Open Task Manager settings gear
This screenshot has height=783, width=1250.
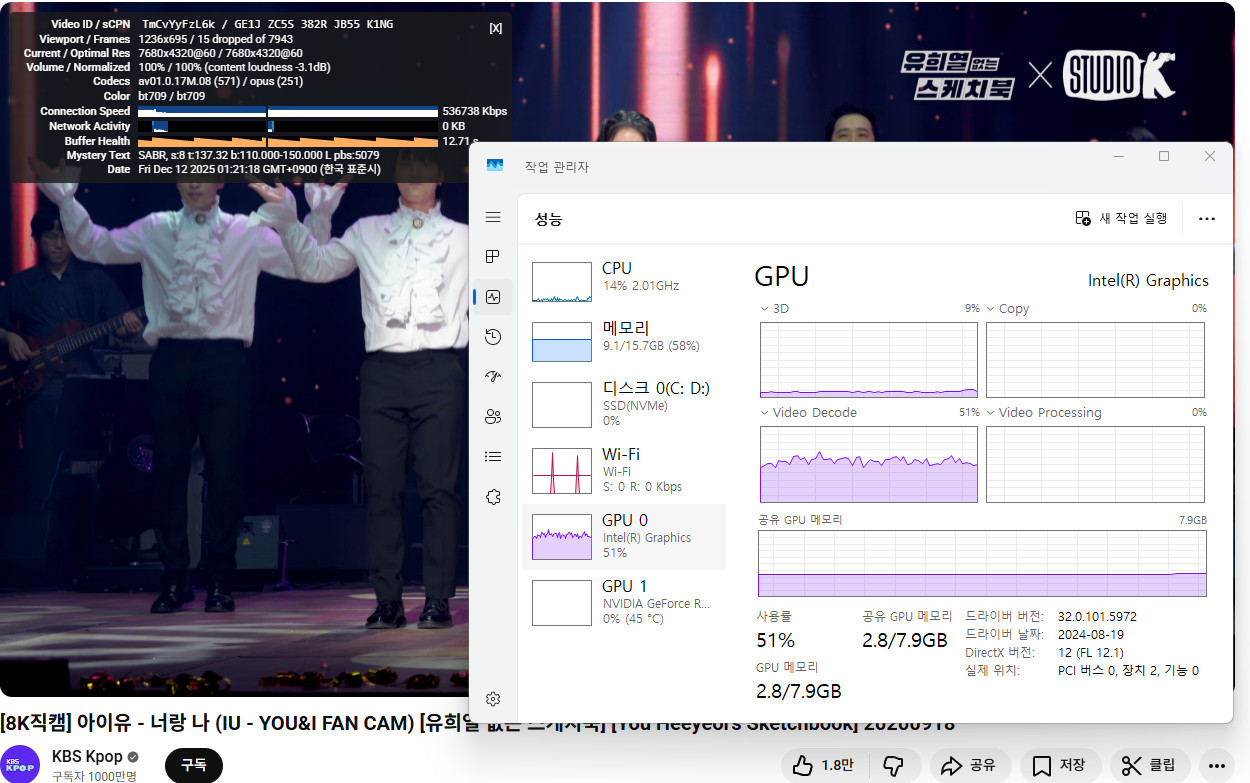point(492,699)
